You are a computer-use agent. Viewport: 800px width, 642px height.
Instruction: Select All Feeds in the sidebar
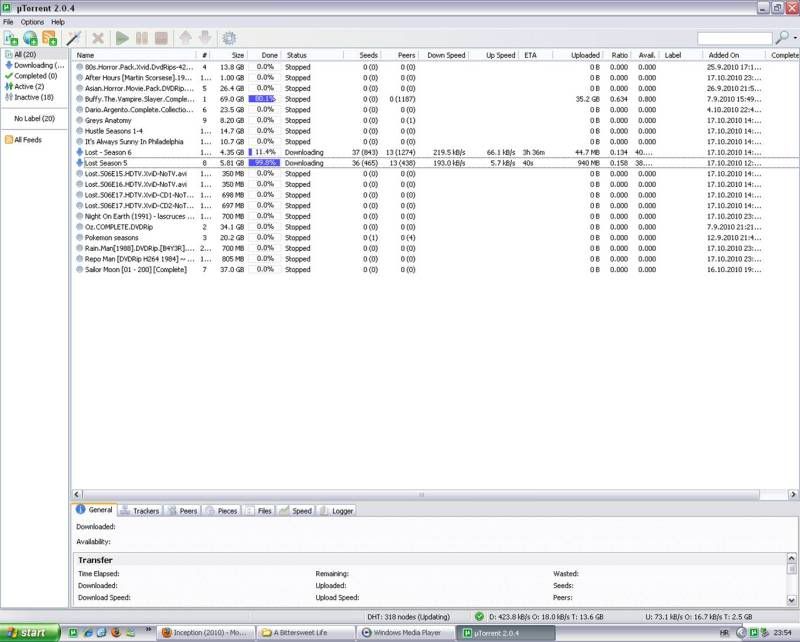point(27,140)
